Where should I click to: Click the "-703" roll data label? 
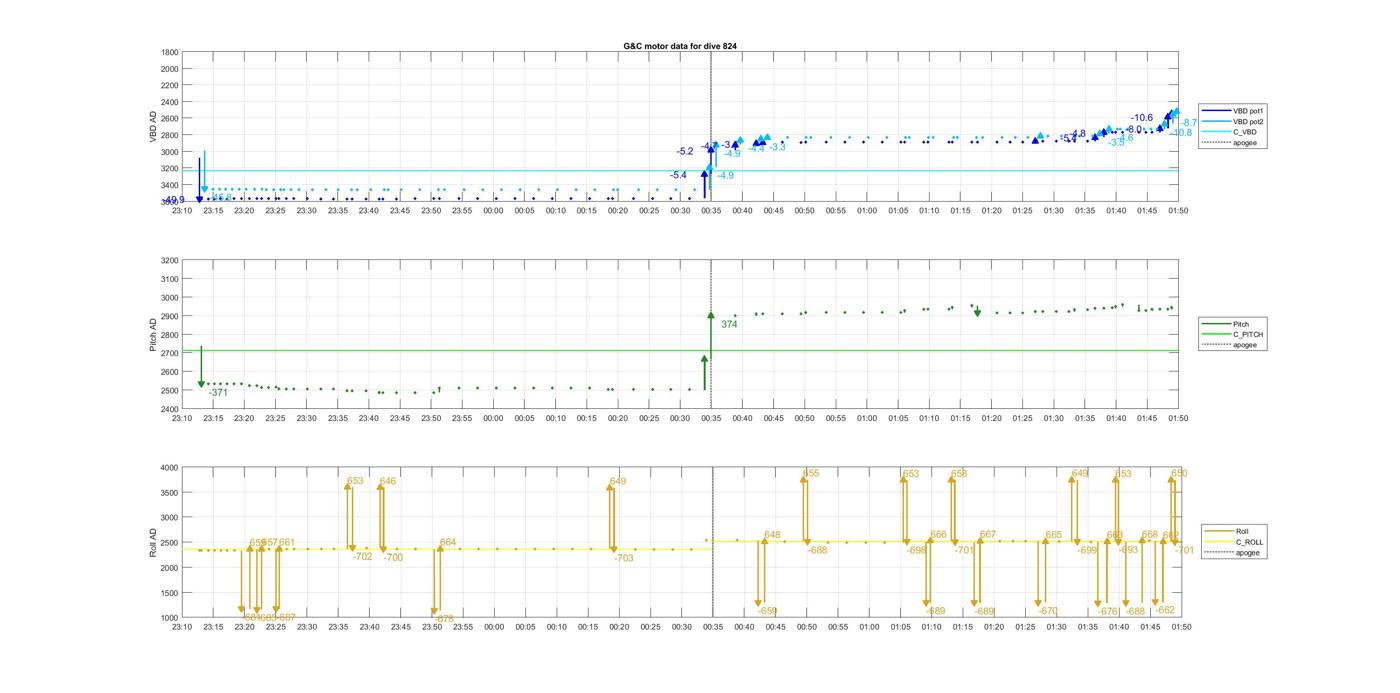pyautogui.click(x=623, y=558)
